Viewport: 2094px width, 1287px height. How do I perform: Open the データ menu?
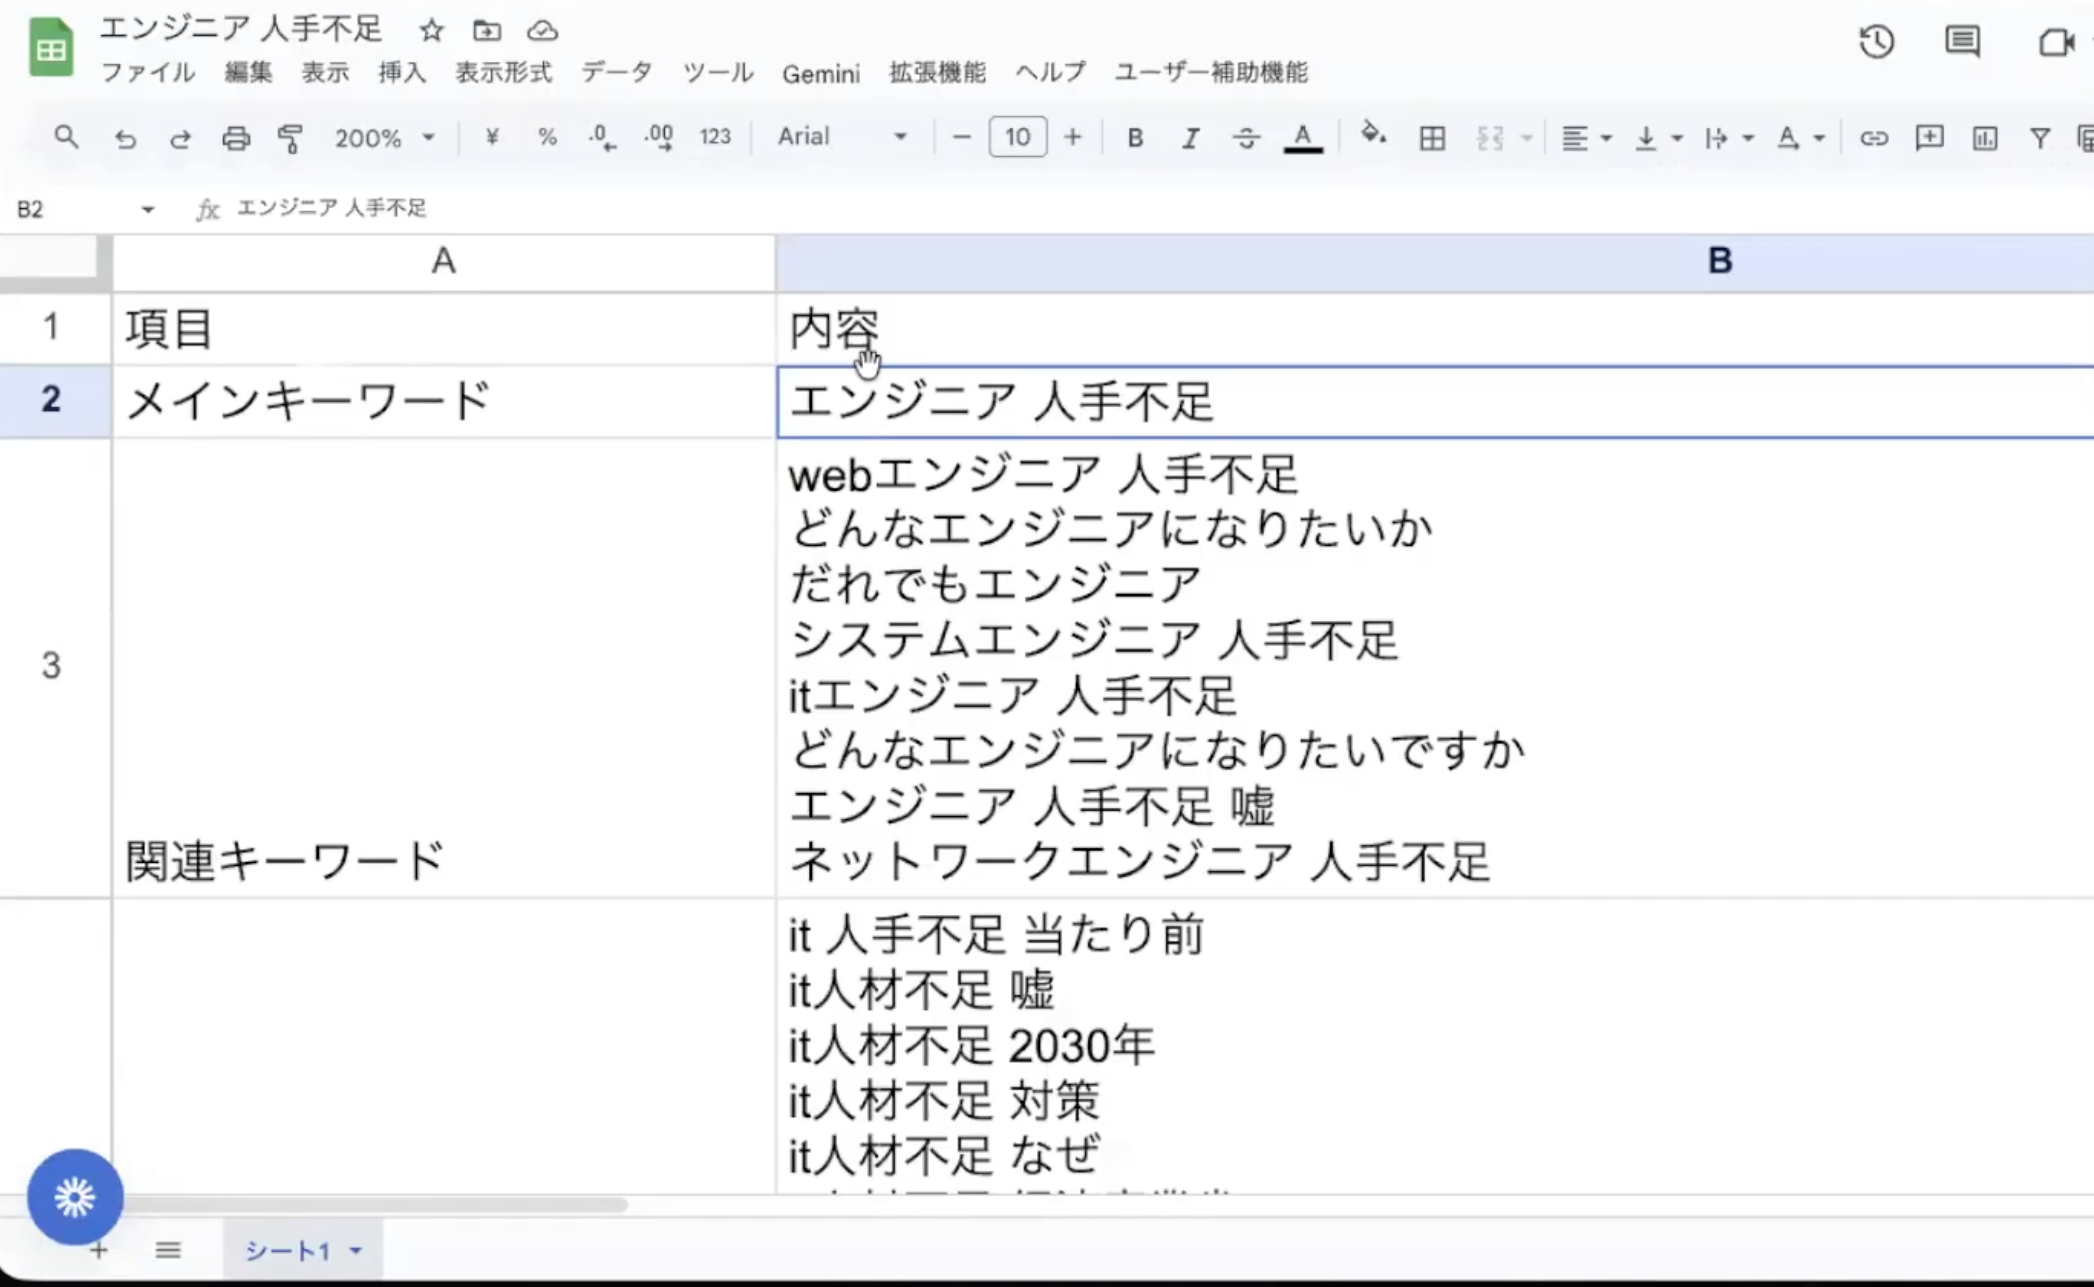[x=617, y=72]
